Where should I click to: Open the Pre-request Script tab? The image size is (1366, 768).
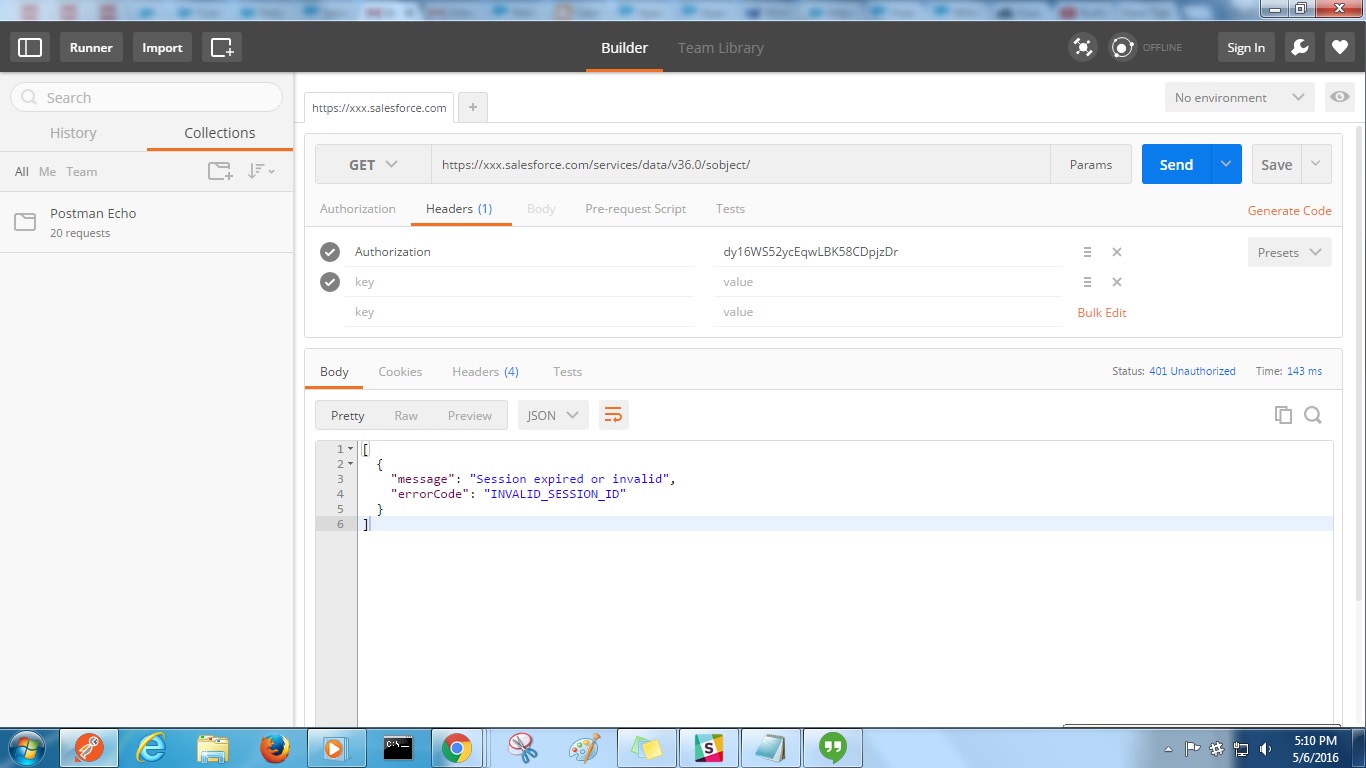pyautogui.click(x=635, y=209)
